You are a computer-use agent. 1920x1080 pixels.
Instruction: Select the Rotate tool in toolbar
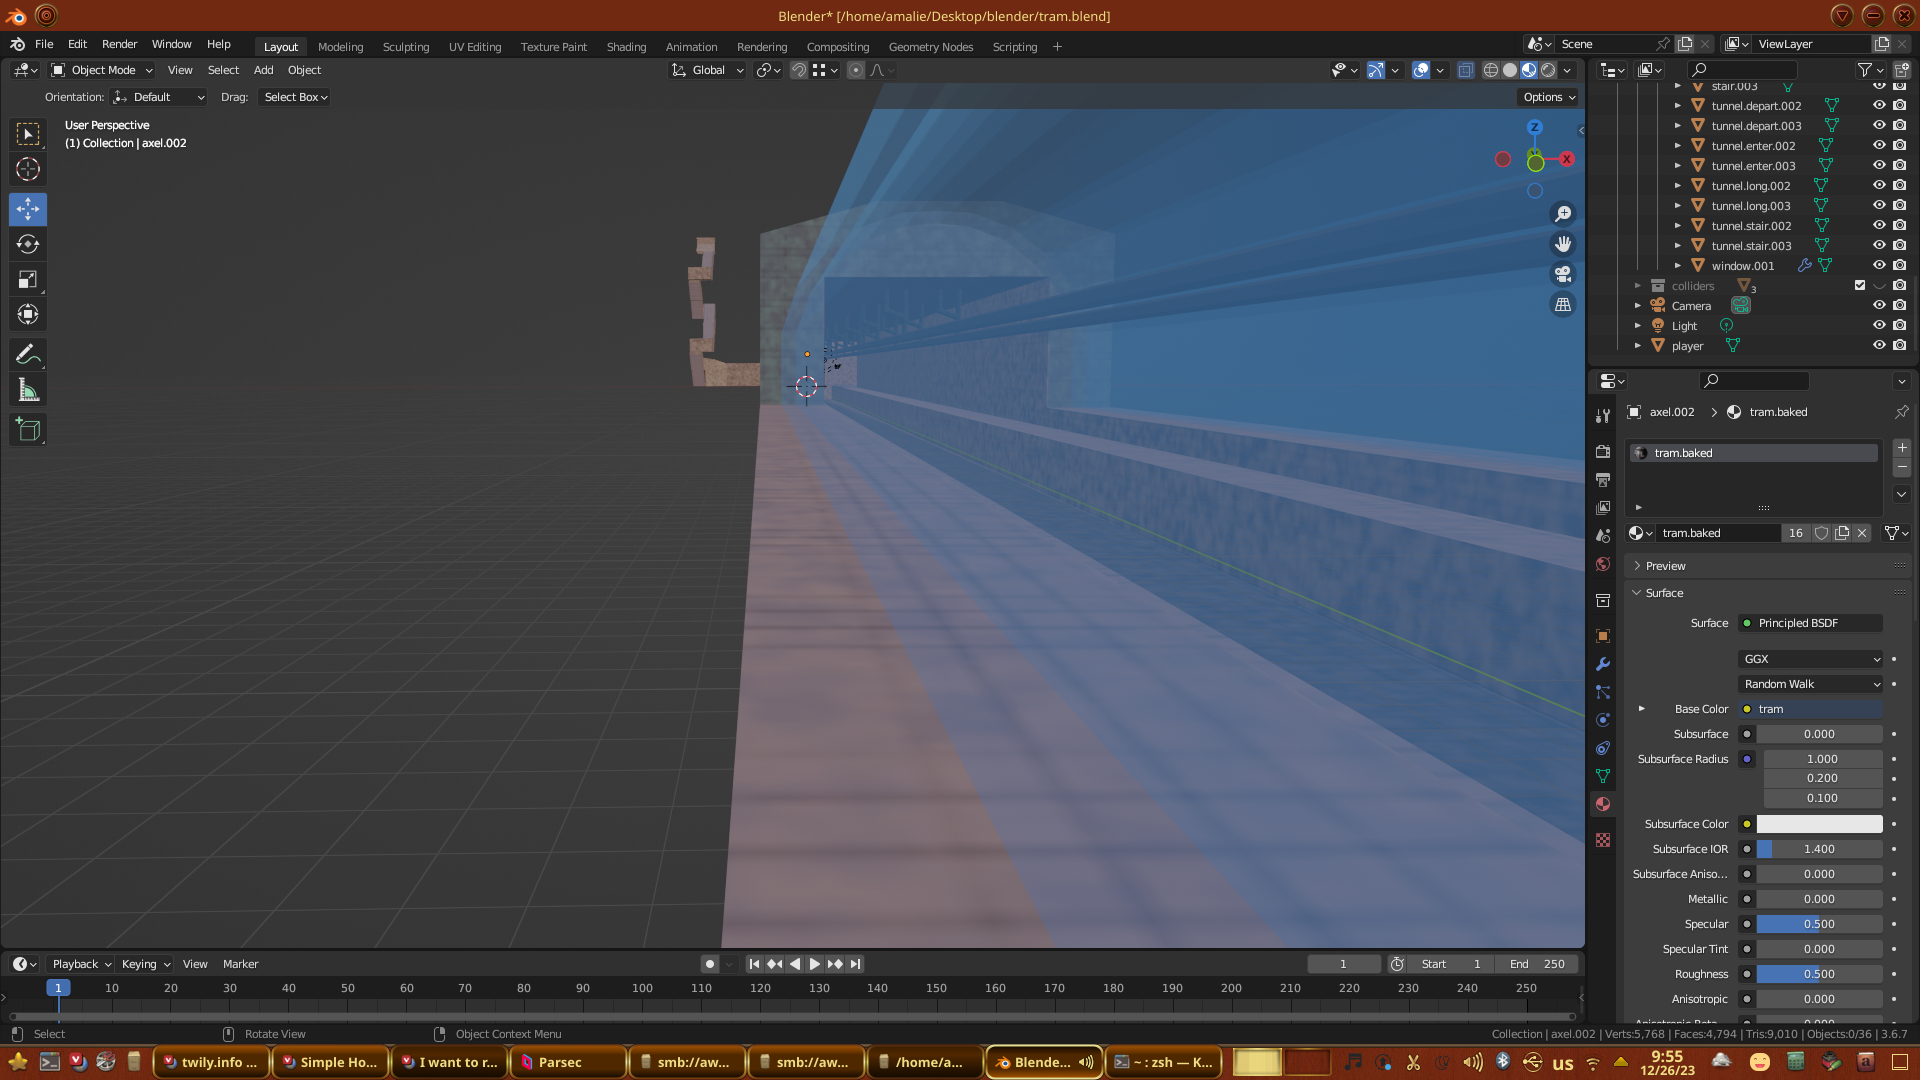(x=28, y=244)
